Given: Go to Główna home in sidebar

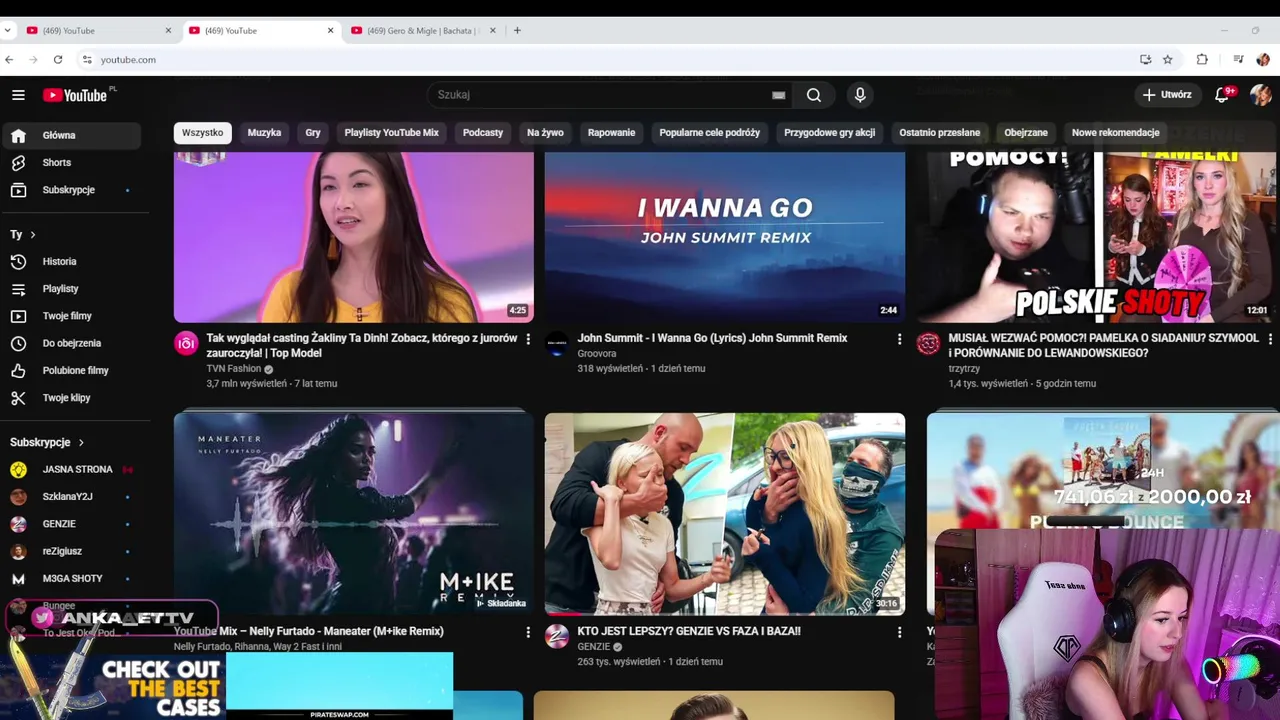Looking at the screenshot, I should click(72, 135).
